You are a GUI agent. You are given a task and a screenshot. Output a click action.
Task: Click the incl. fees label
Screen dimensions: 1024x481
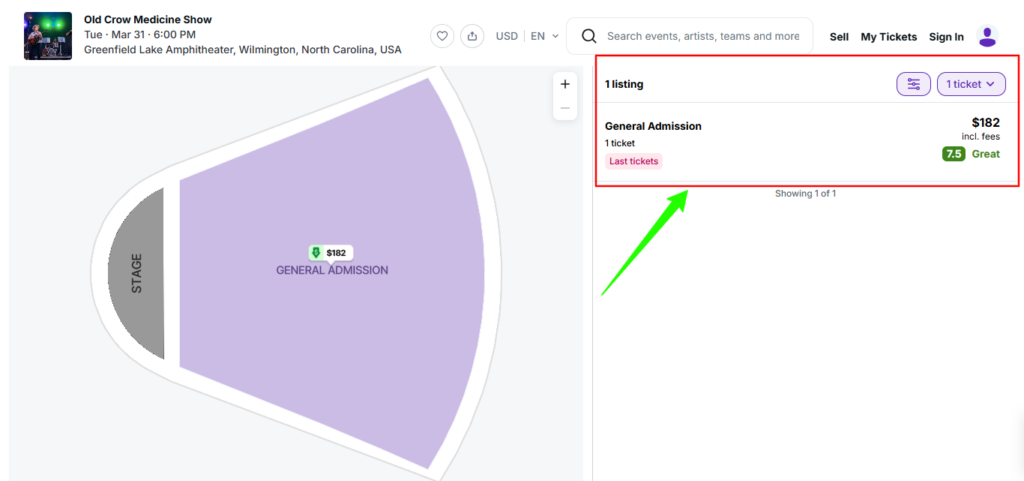point(980,136)
